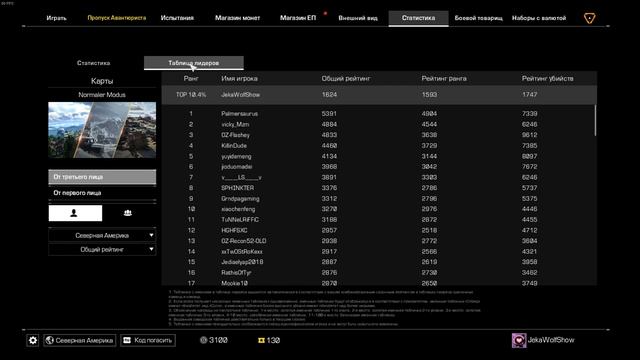Select squad group mode icon
This screenshot has width=640, height=360.
pos(128,213)
